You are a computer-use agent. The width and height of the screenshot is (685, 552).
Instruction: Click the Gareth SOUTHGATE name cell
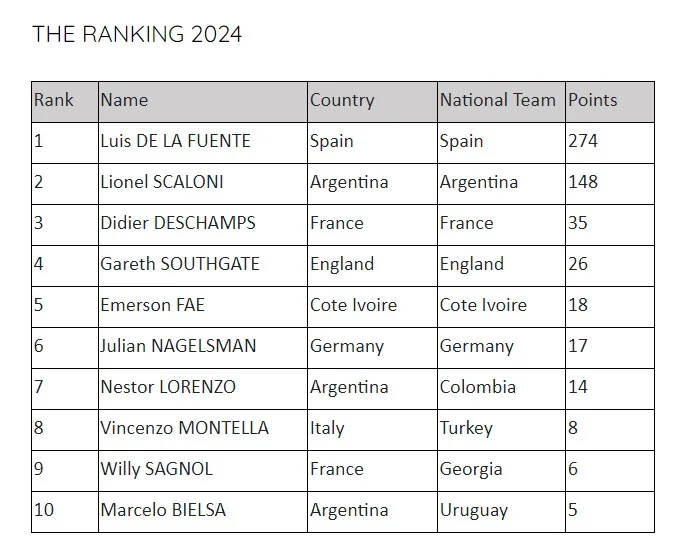(180, 264)
